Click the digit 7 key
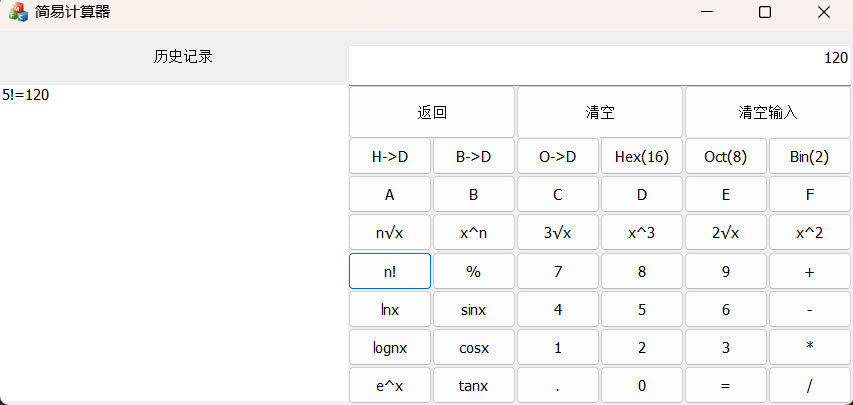 coord(558,271)
